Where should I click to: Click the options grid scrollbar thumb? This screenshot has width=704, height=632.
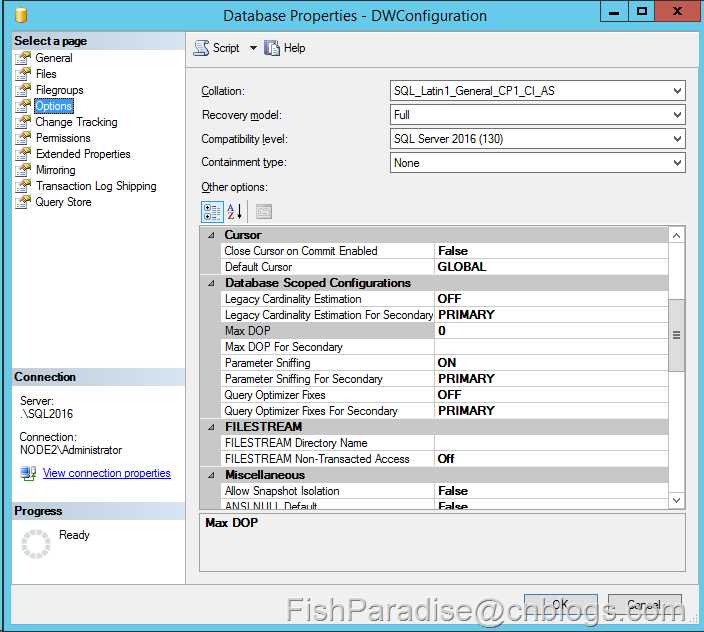677,335
